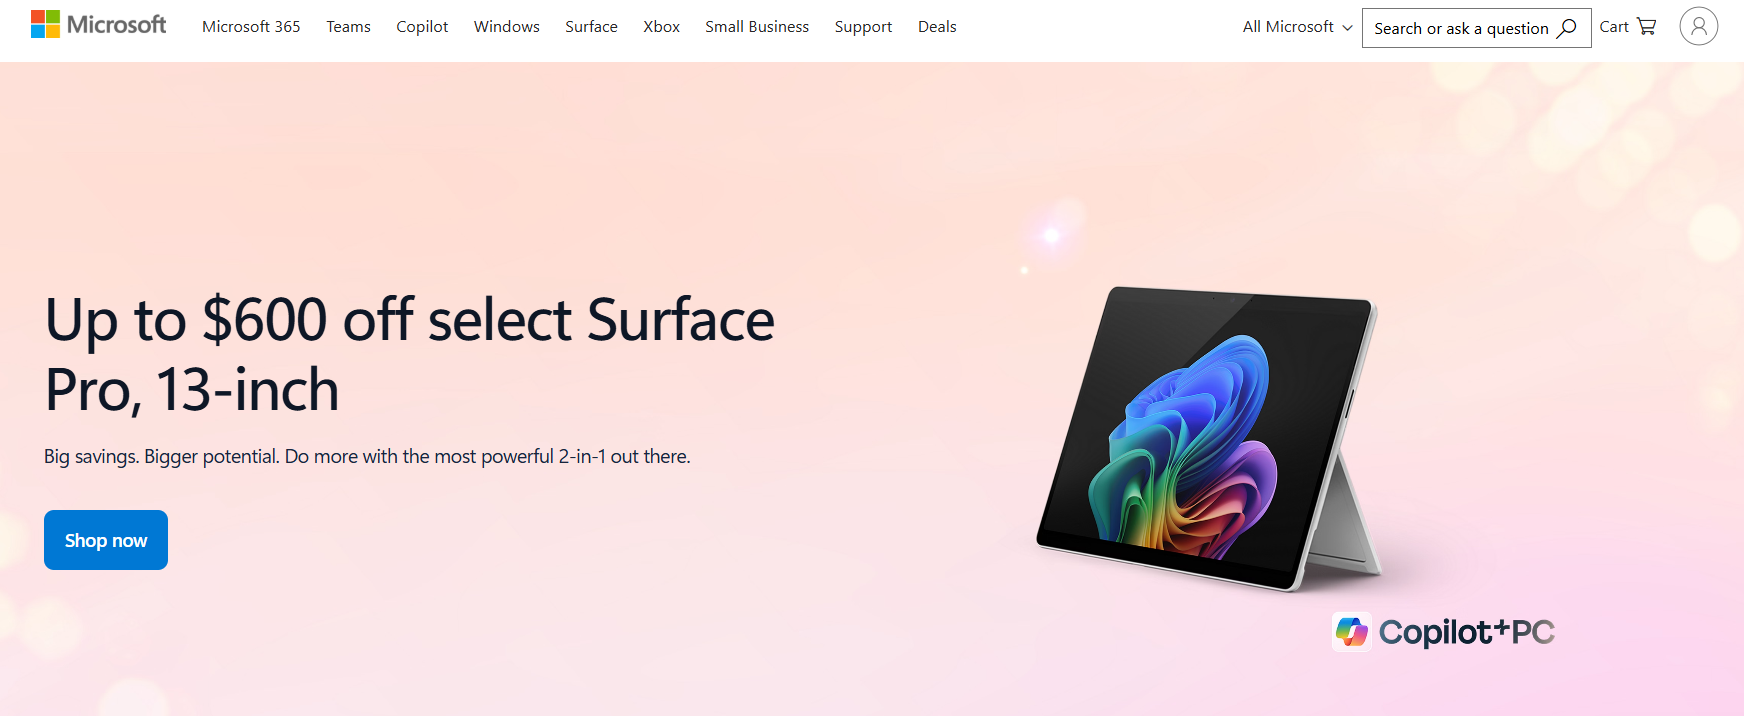Image resolution: width=1744 pixels, height=716 pixels.
Task: Click the Cart text label
Action: pyautogui.click(x=1614, y=27)
